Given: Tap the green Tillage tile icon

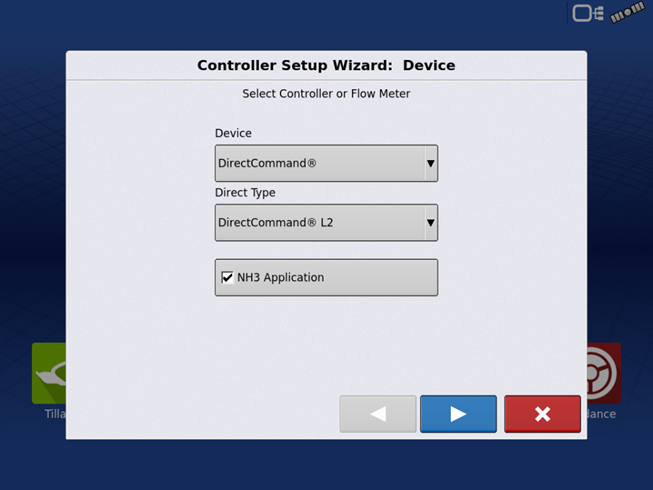Looking at the screenshot, I should point(49,373).
